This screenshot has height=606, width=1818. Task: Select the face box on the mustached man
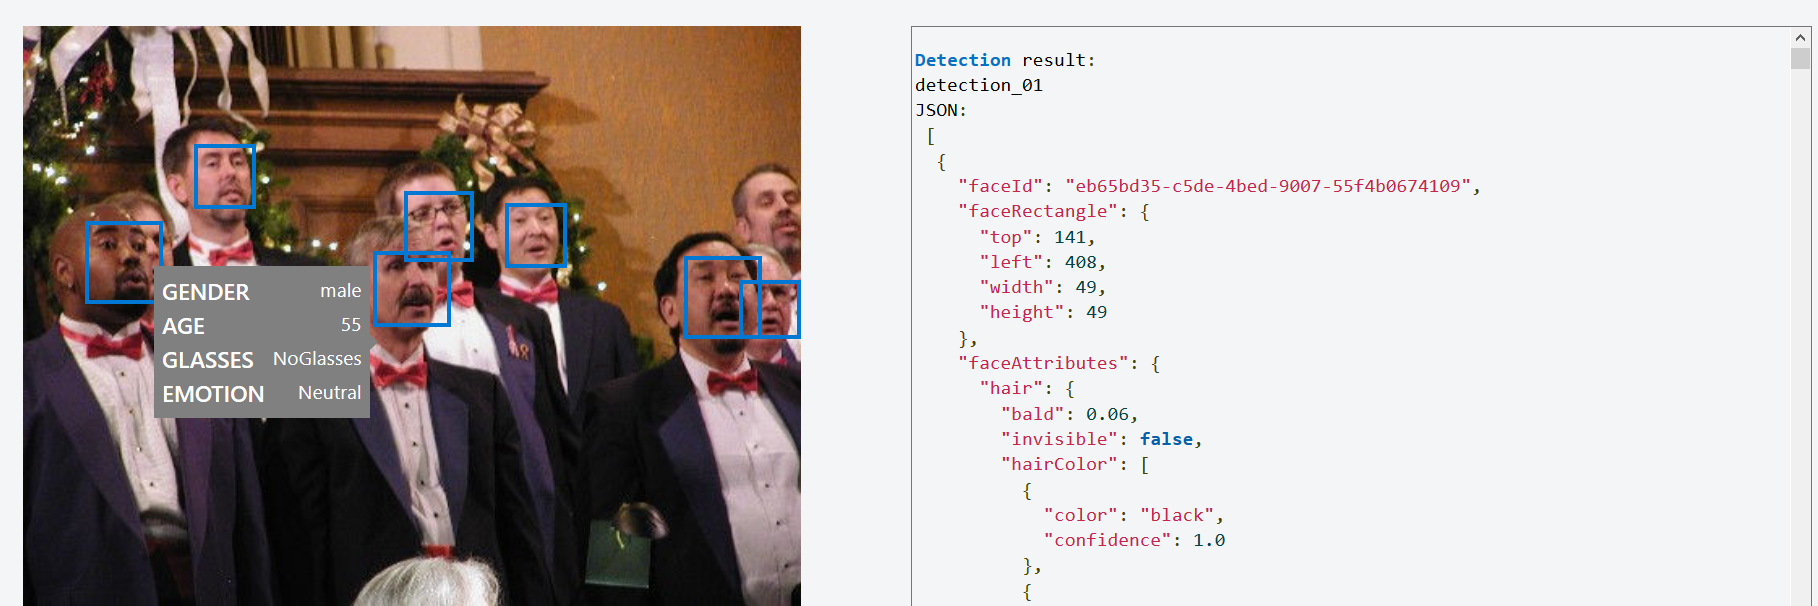(412, 289)
